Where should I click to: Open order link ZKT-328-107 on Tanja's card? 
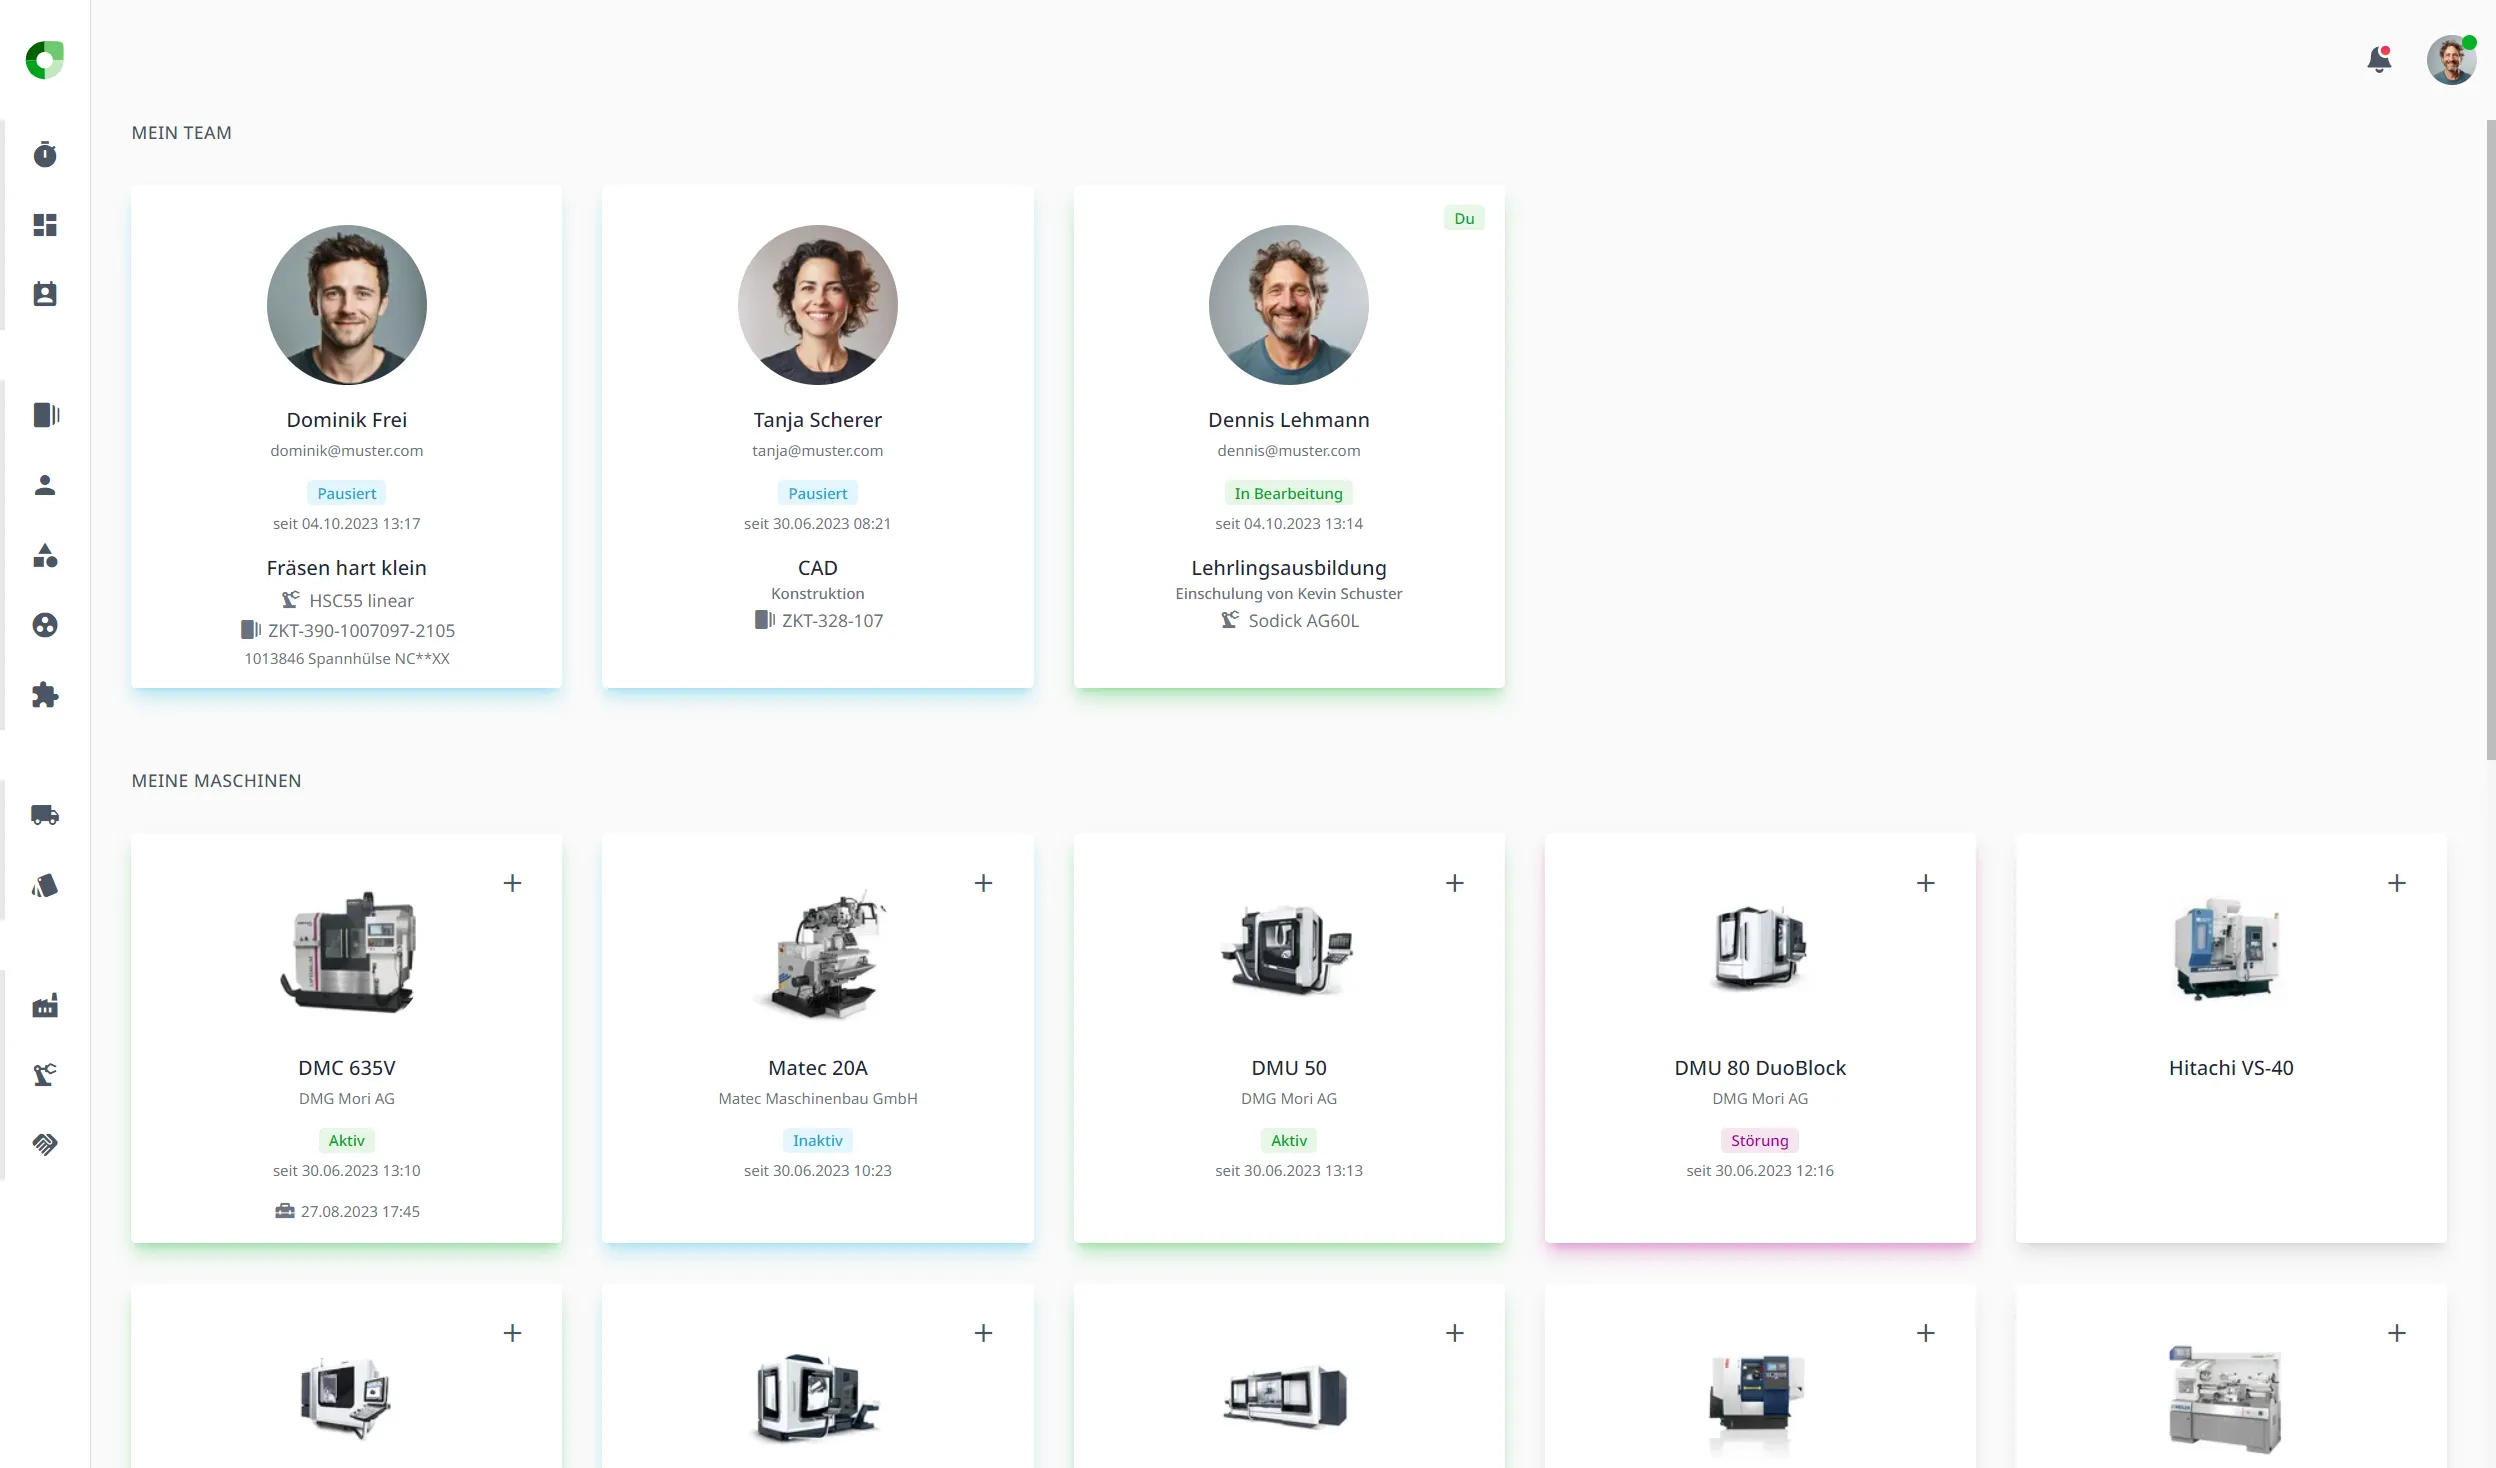coord(831,621)
